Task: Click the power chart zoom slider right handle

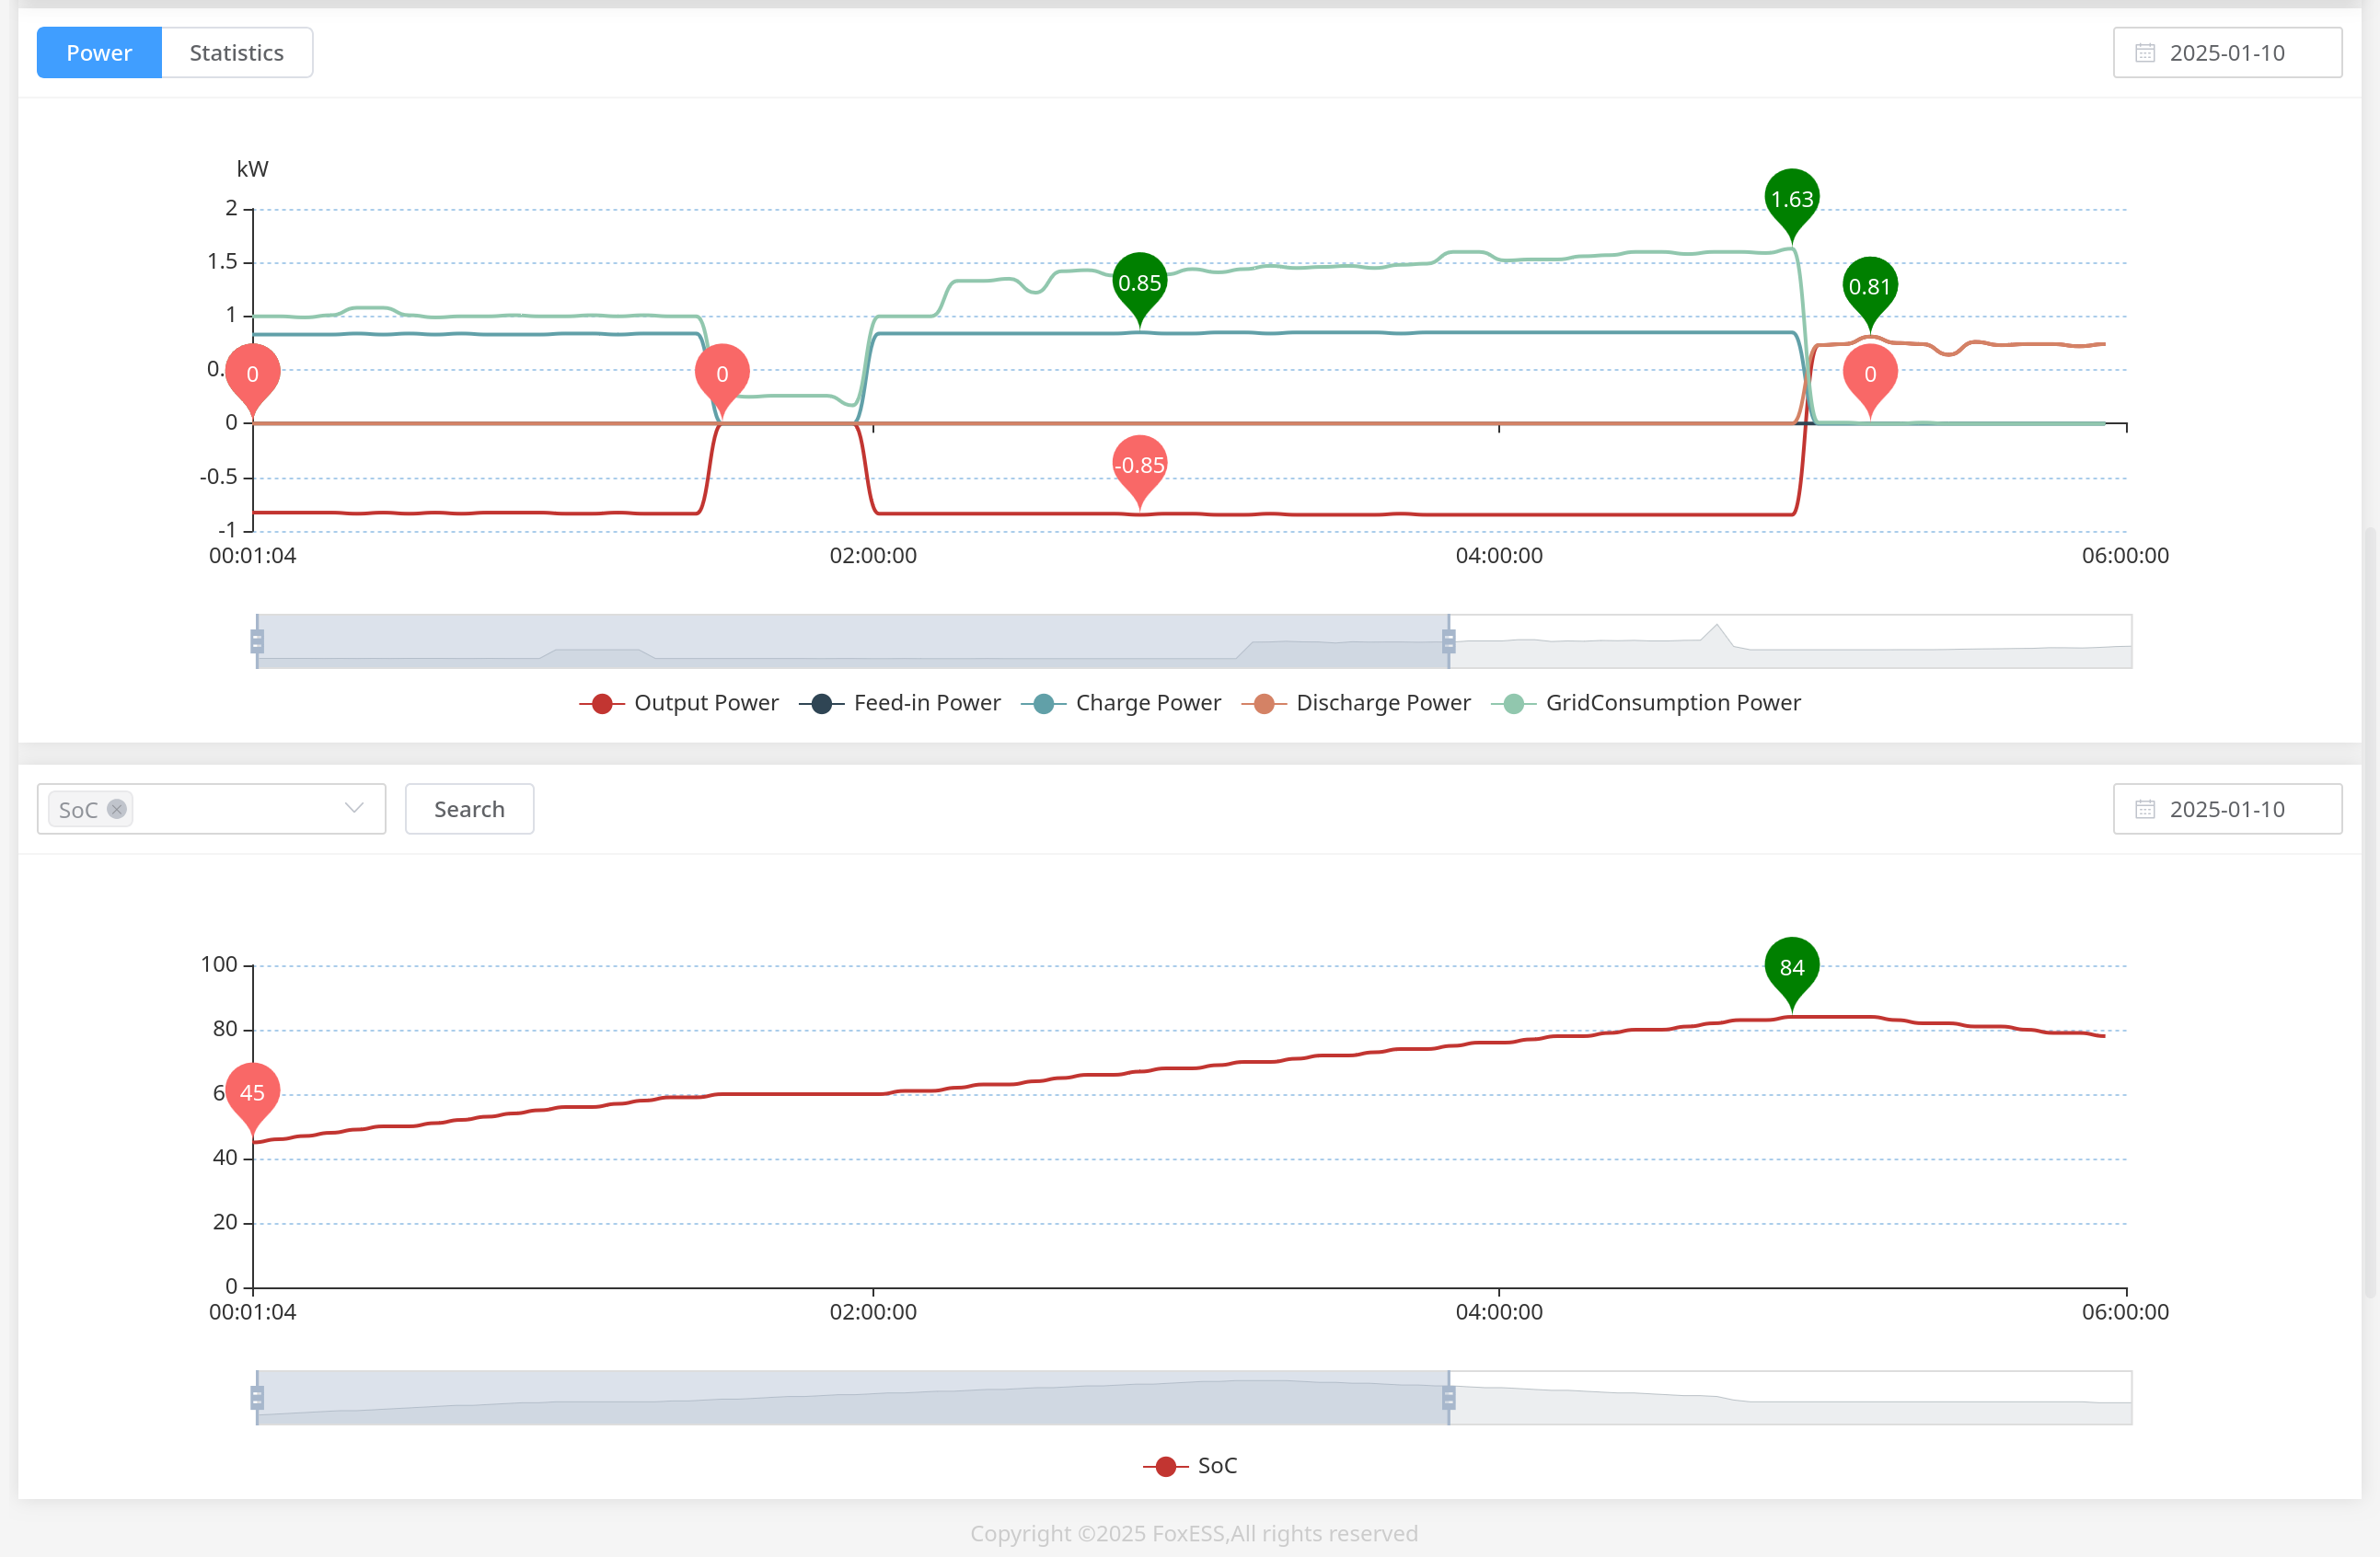Action: (1448, 641)
